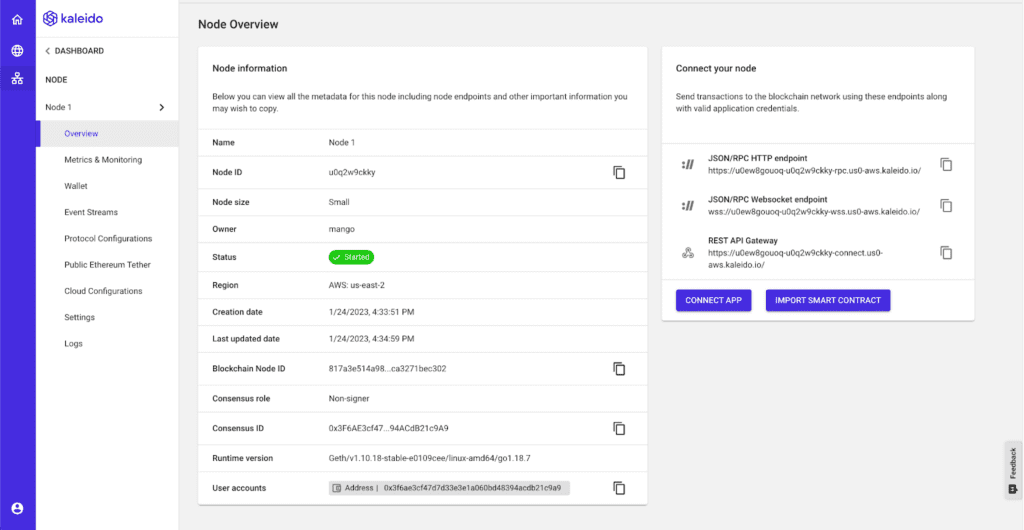The width and height of the screenshot is (1024, 530).
Task: Copy the Blockchain Node ID
Action: (619, 369)
